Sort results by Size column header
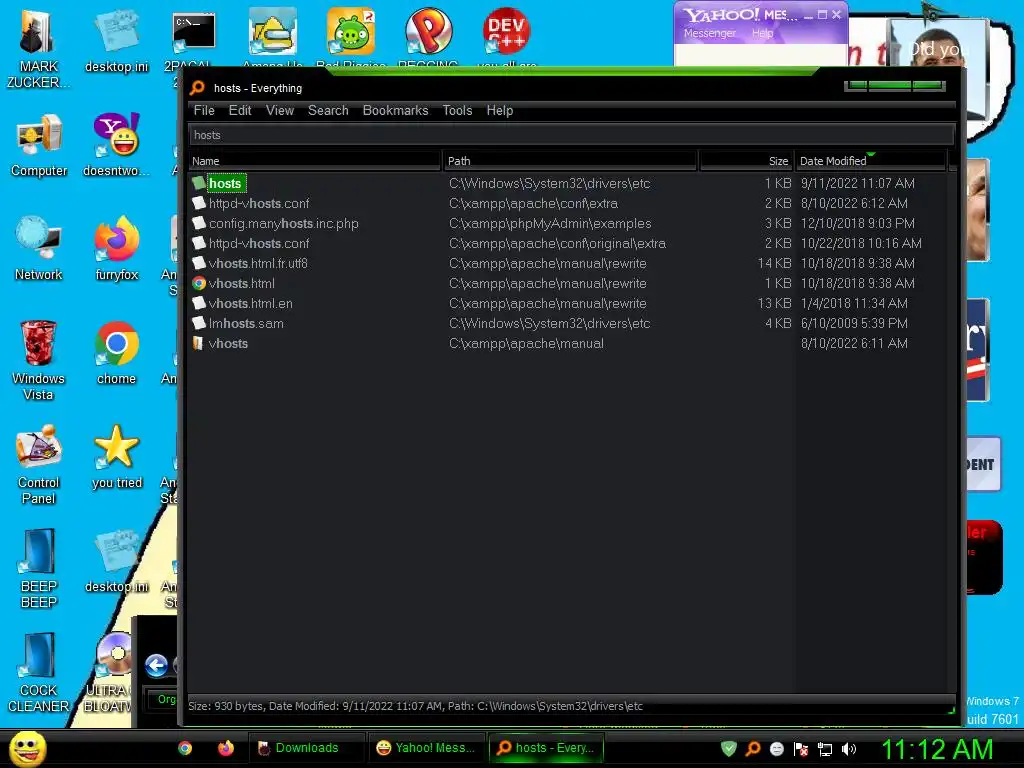This screenshot has height=768, width=1024. (746, 161)
